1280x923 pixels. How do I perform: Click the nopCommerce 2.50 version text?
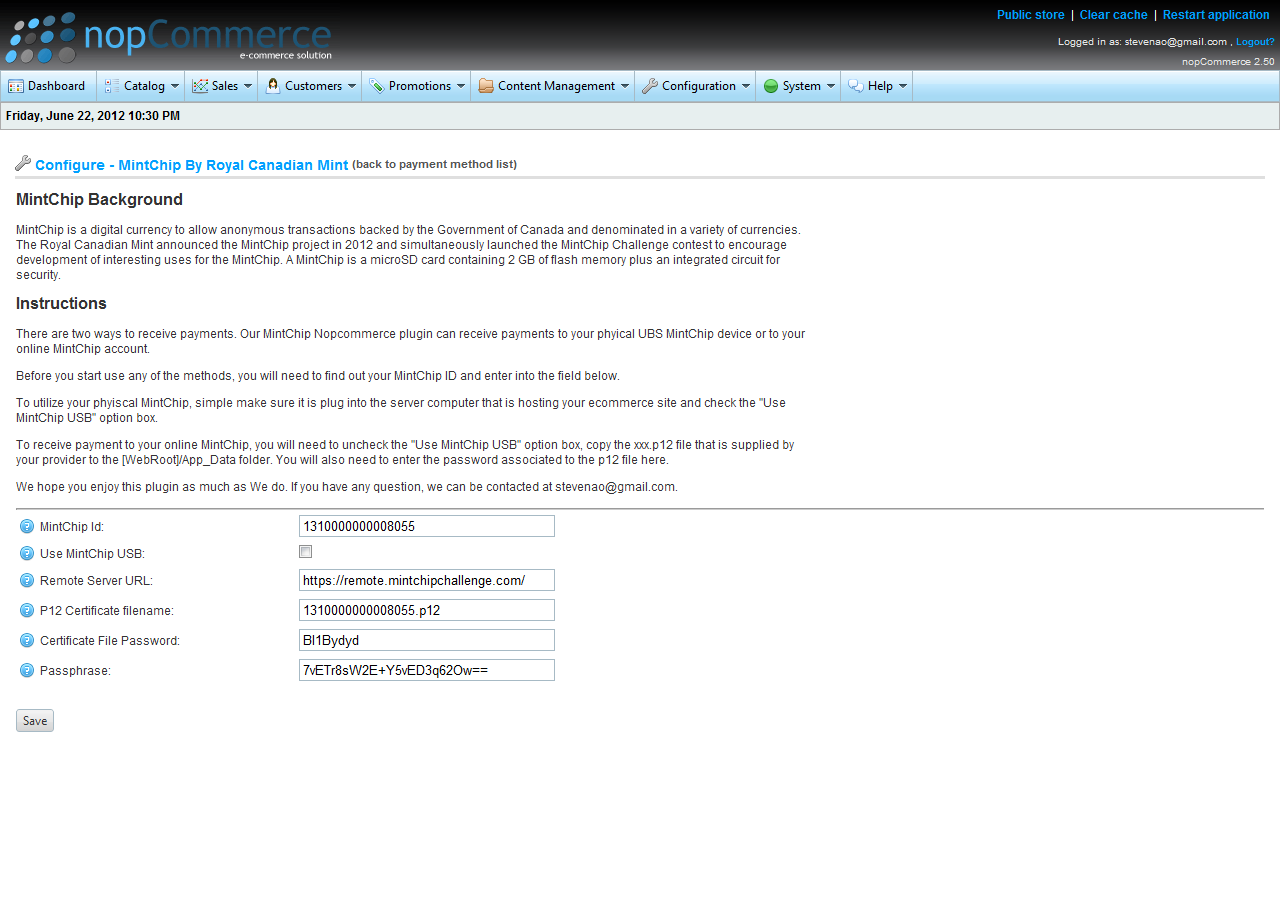(1228, 61)
